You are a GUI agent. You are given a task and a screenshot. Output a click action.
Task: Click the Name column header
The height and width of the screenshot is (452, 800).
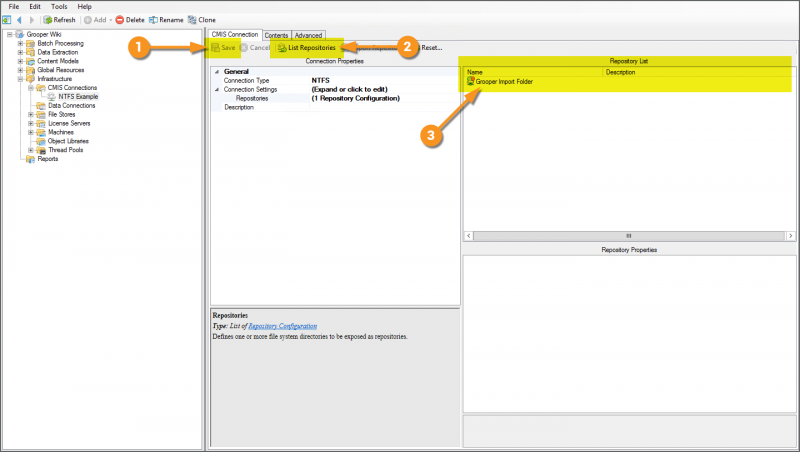[533, 72]
